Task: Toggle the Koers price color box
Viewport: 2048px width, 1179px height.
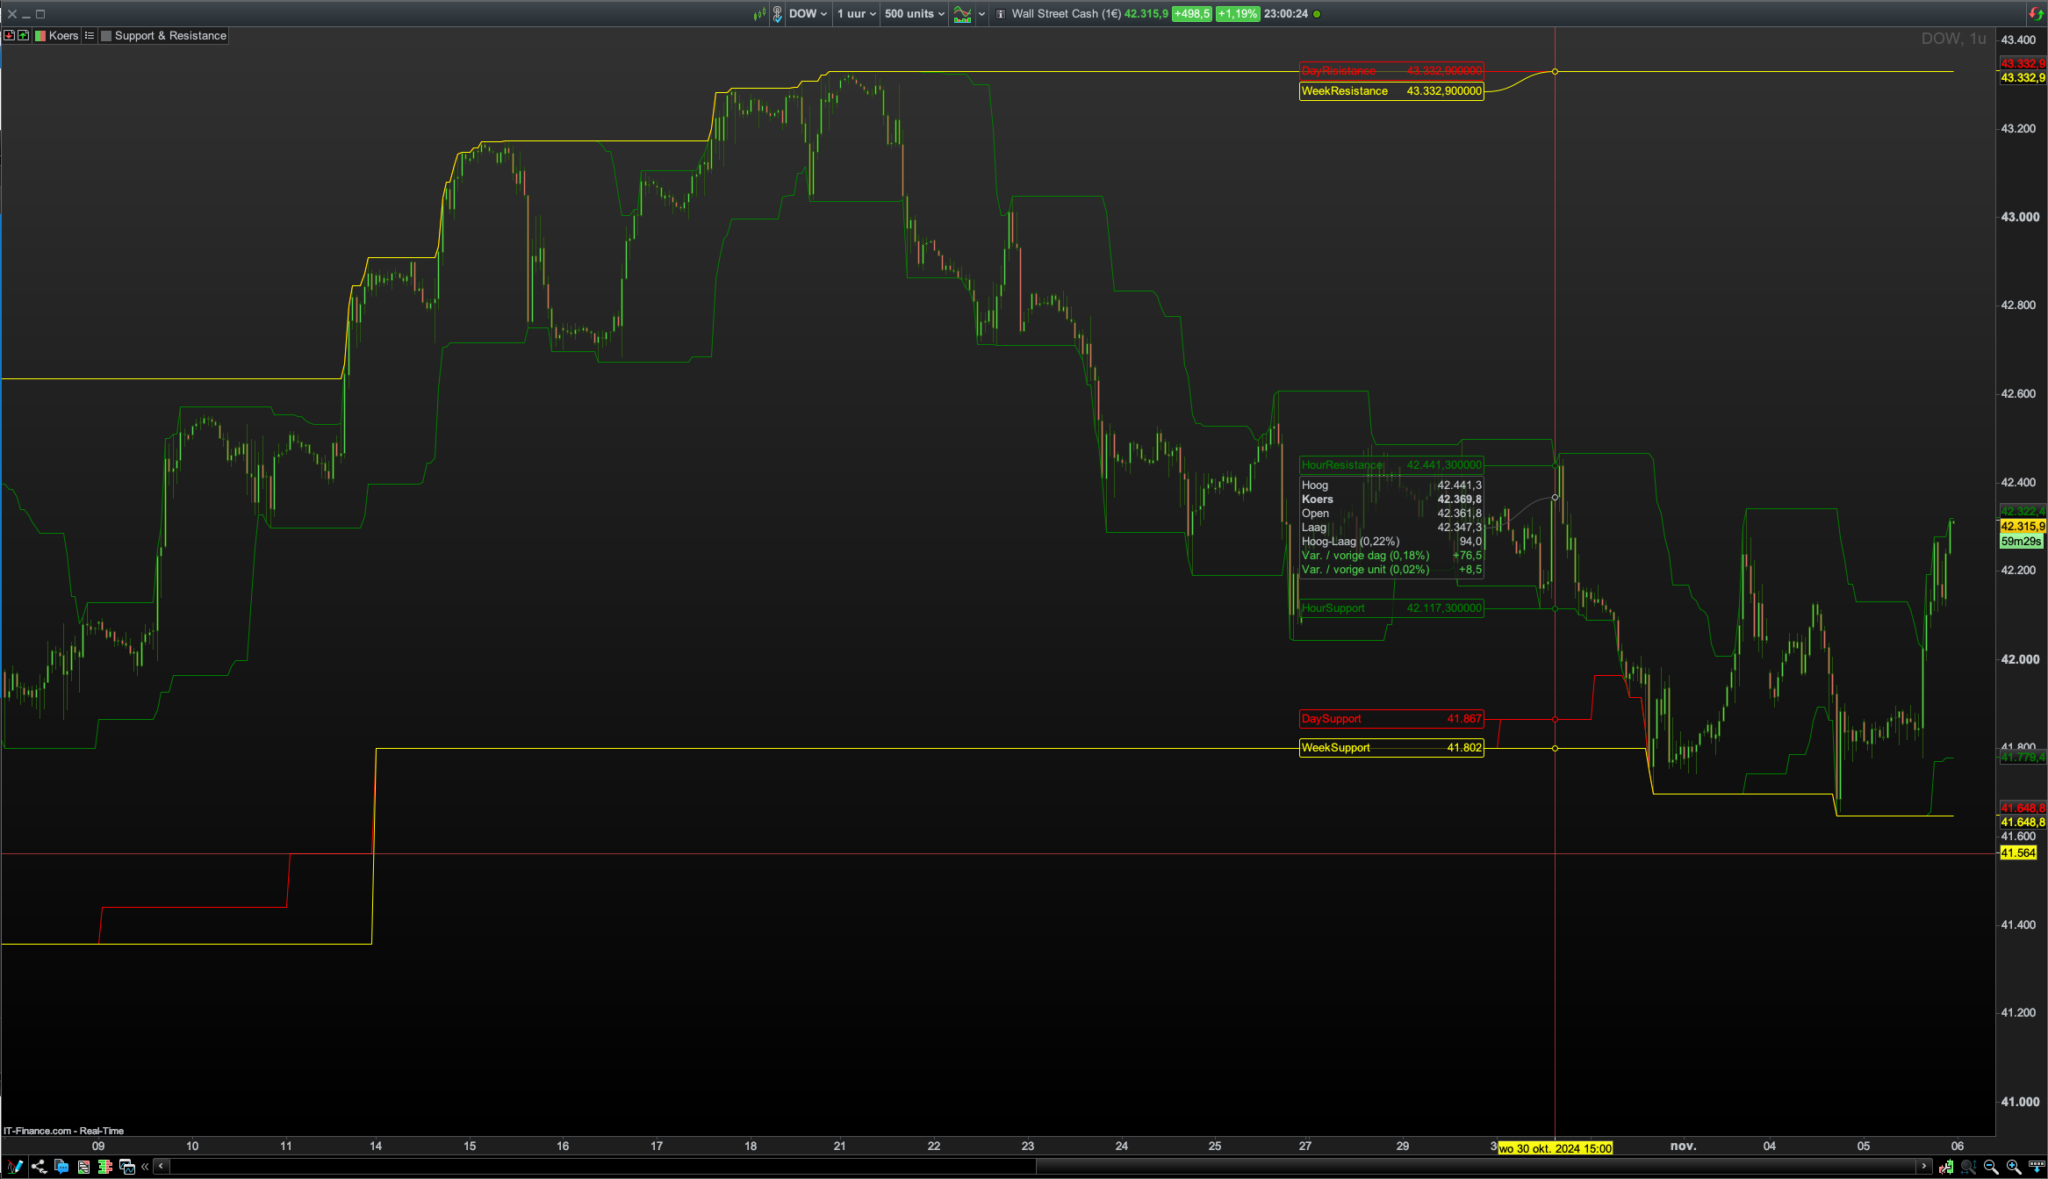Action: [41, 36]
